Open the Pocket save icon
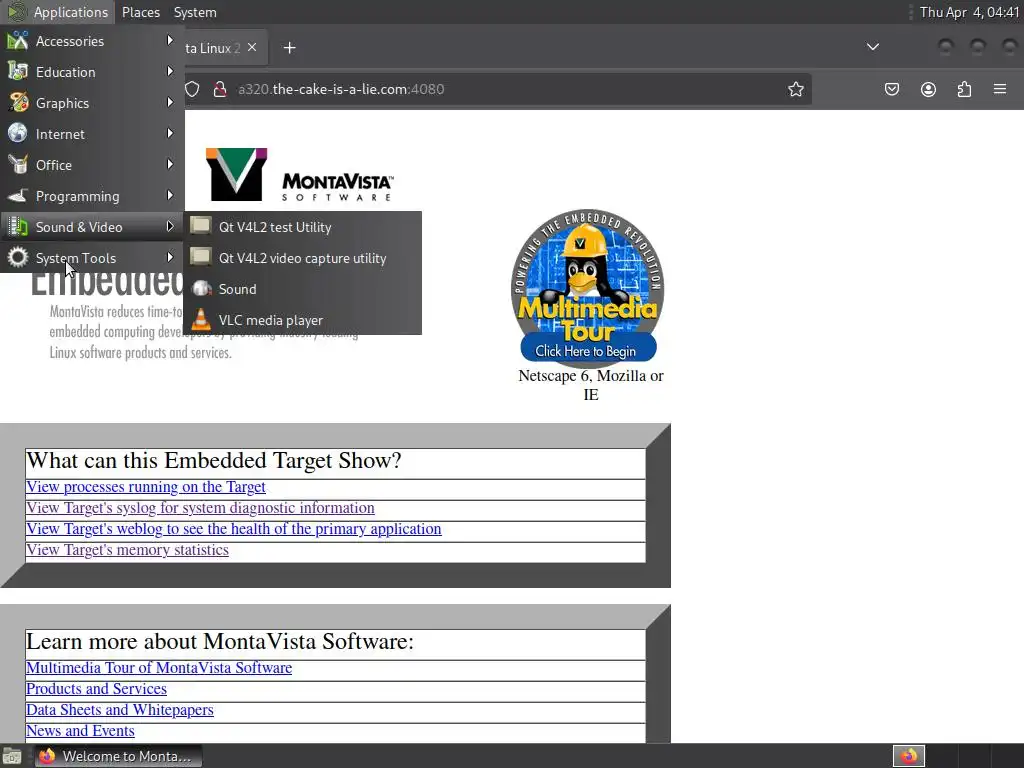This screenshot has width=1024, height=768. pyautogui.click(x=891, y=89)
